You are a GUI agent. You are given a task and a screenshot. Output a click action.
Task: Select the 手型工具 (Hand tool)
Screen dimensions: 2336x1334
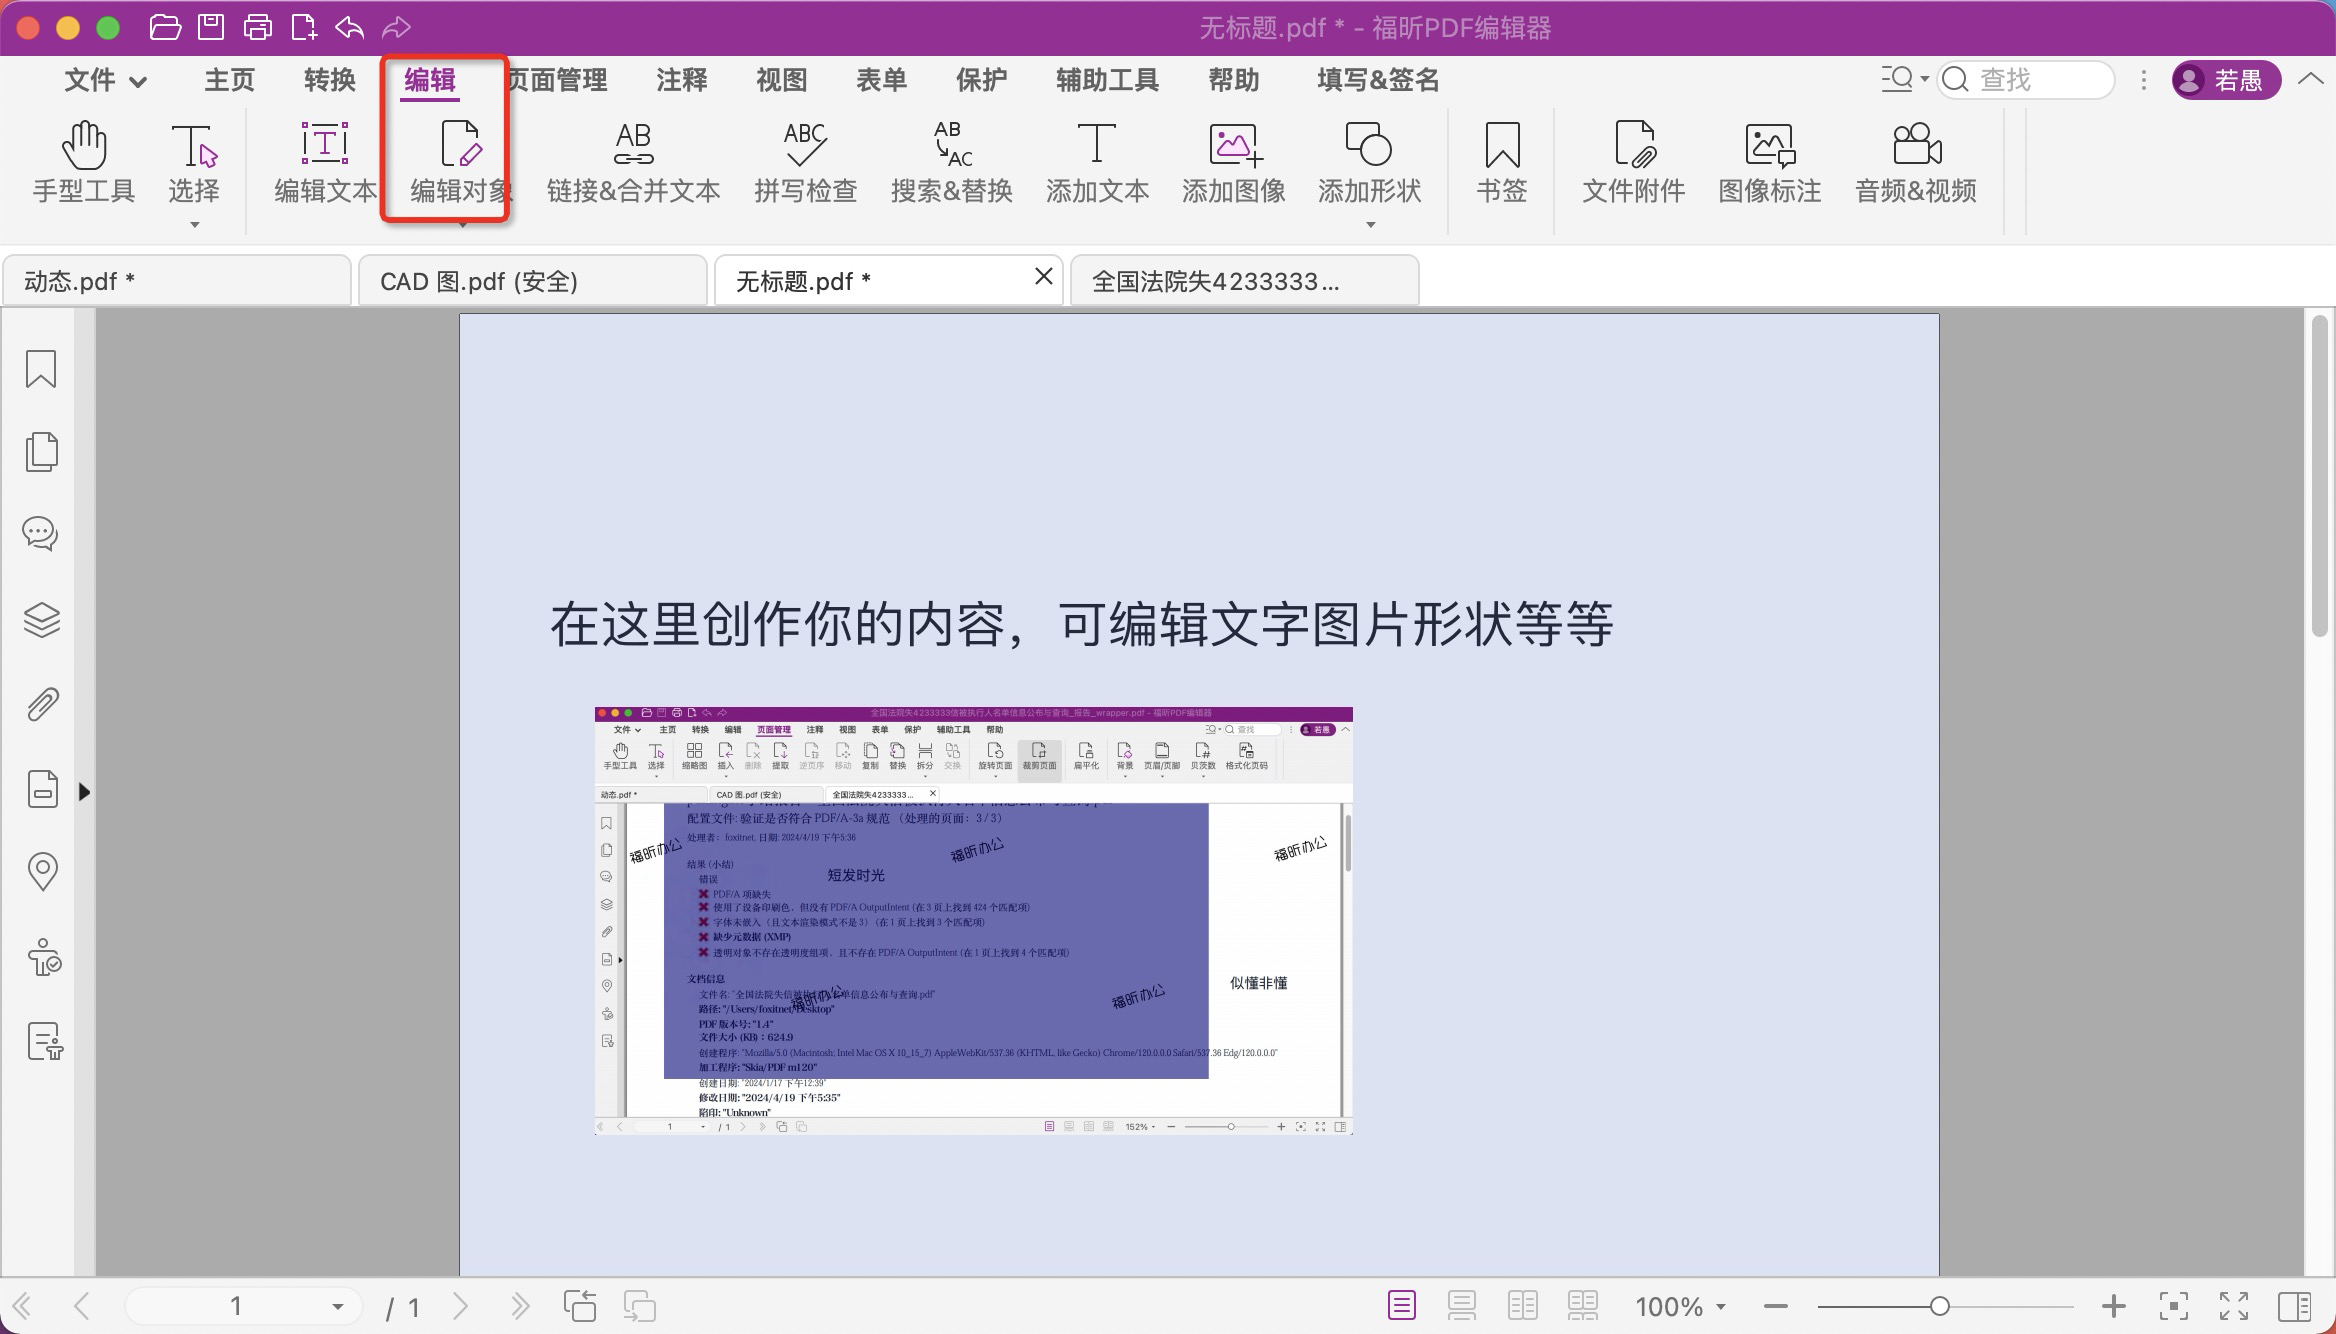pos(82,165)
